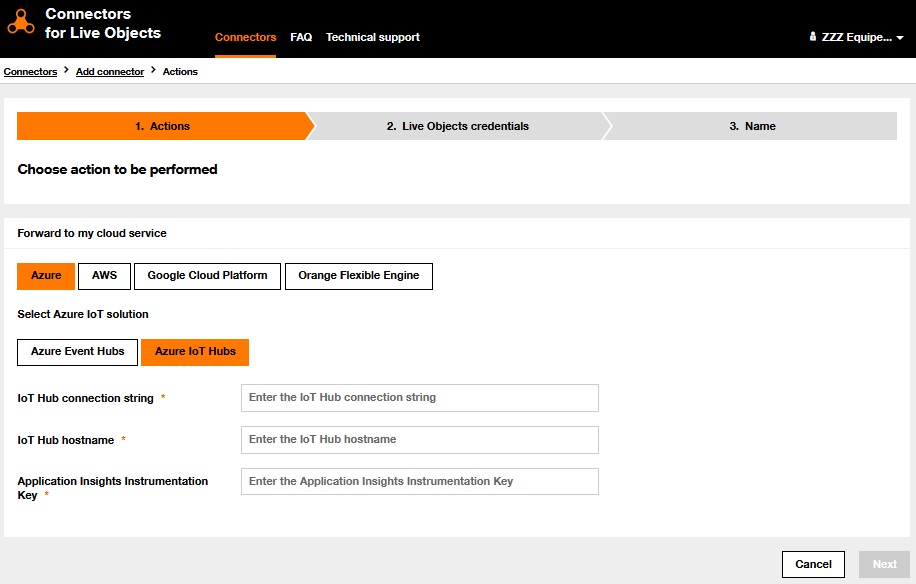
Task: Click the Select Azure IoT solution label
Action: (83, 314)
